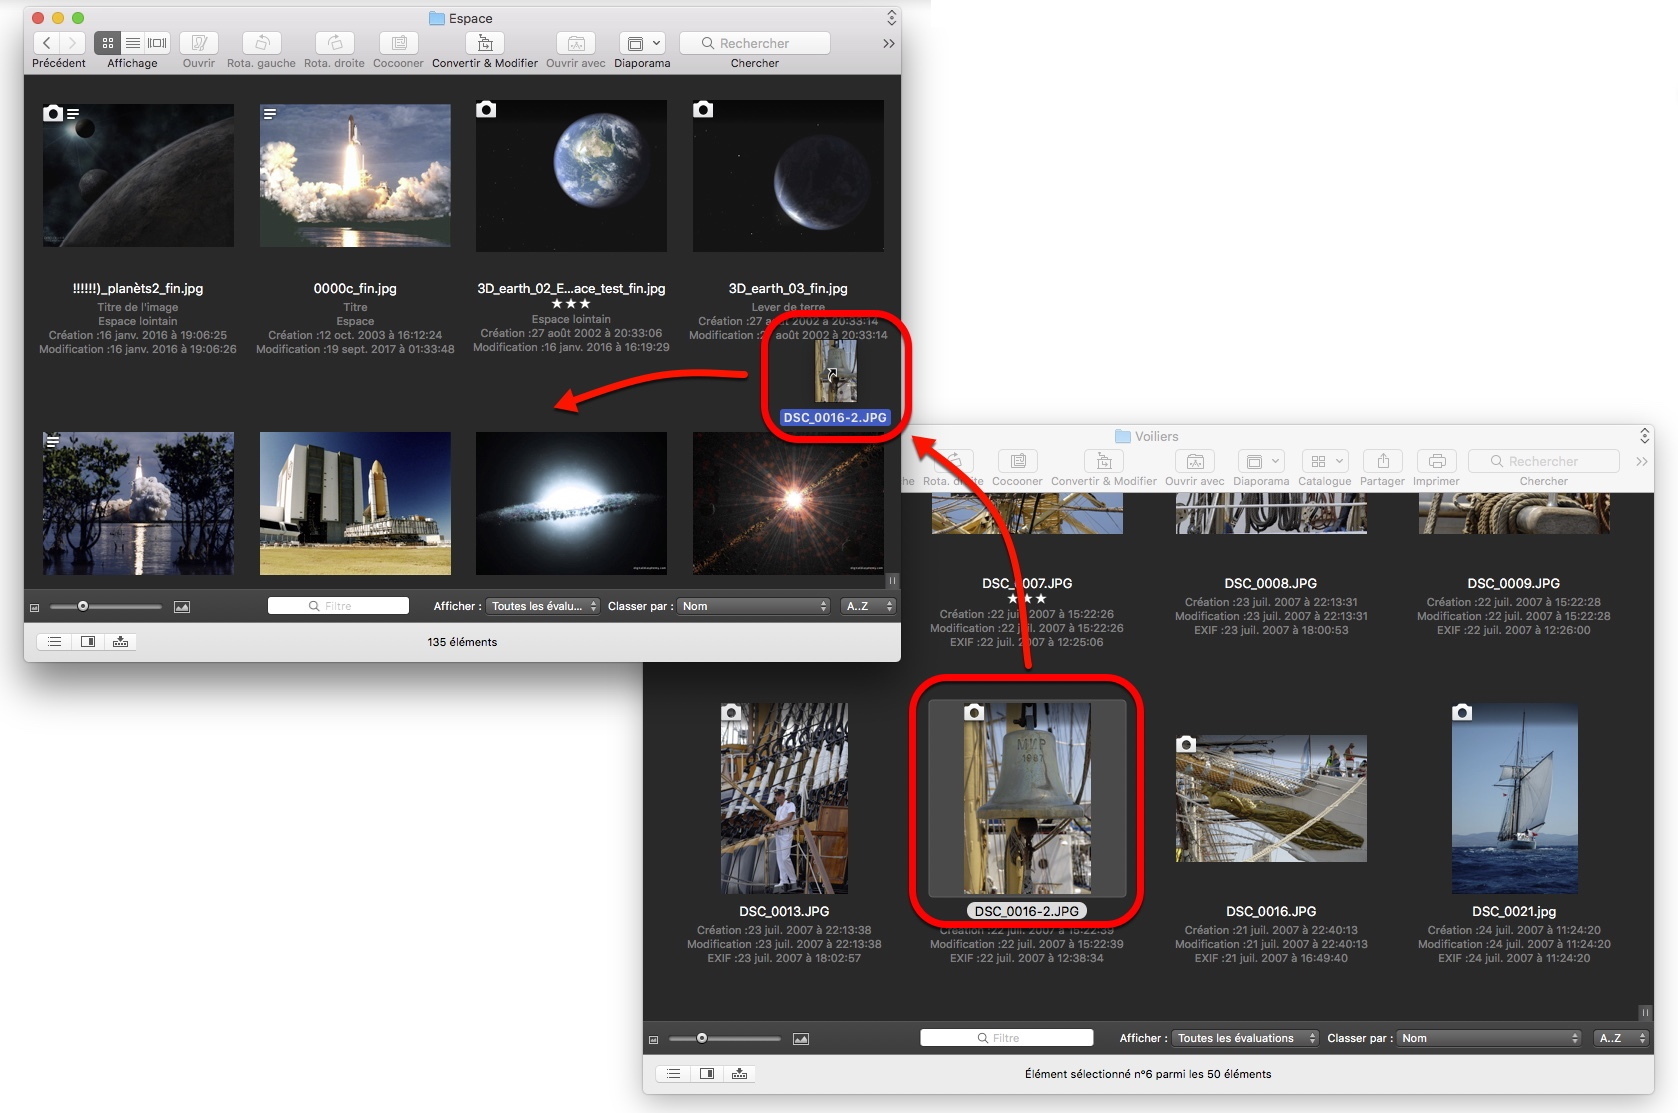Open the Diaporama dropdown arrow in Espace toolbar
This screenshot has height=1113, width=1678.
coord(657,43)
